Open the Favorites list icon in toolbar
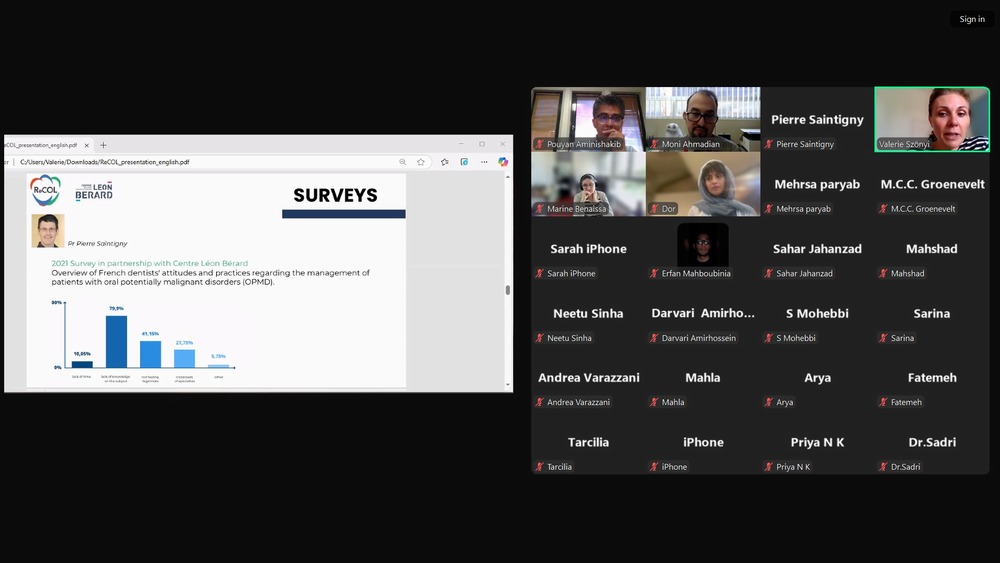The width and height of the screenshot is (1000, 563). pos(445,162)
